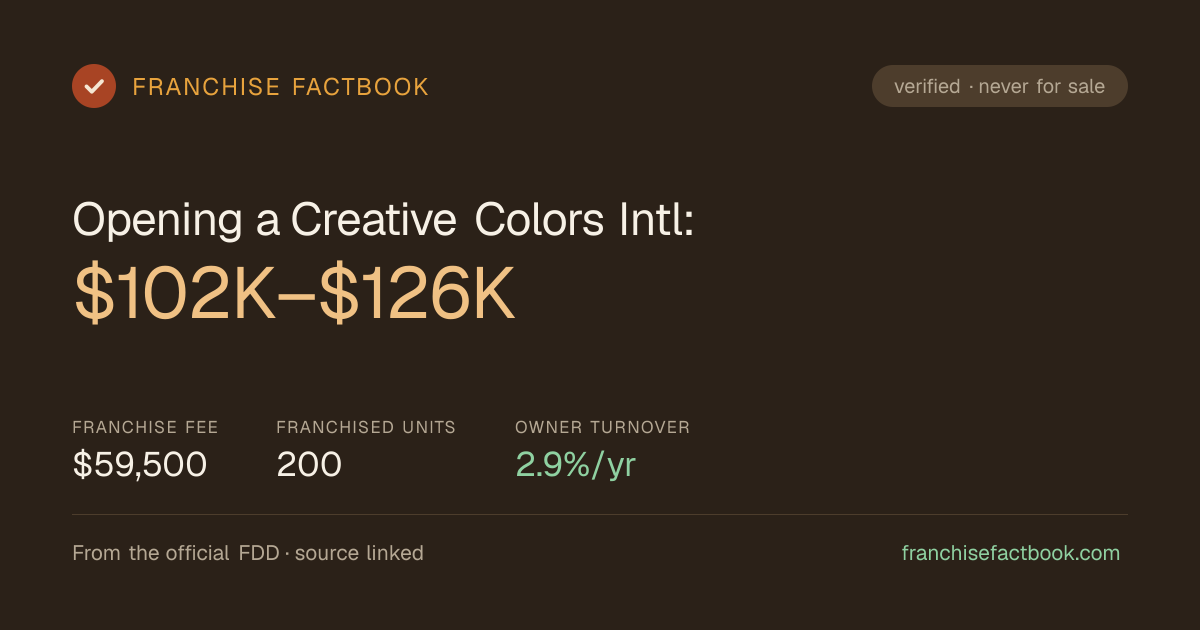1200x630 pixels.
Task: Open the source linked text
Action: [359, 553]
